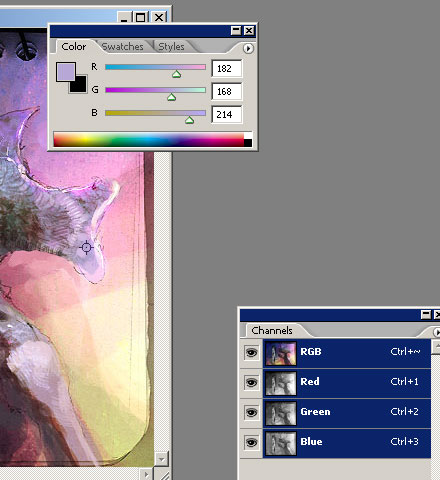Select the Green channel row
Screen dimensions: 440x480
pos(347,413)
